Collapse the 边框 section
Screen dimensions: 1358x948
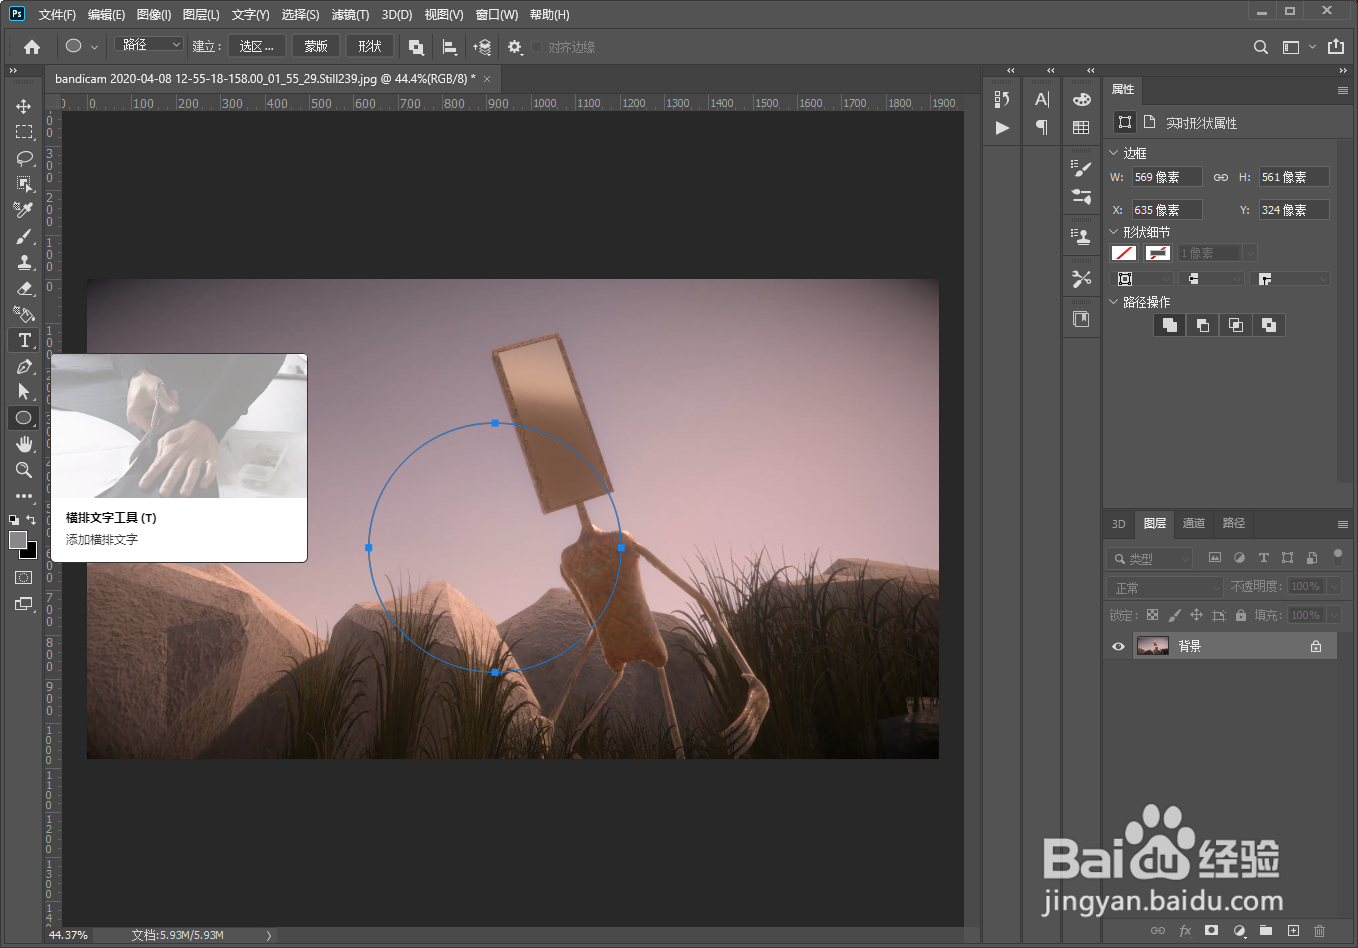(1114, 153)
